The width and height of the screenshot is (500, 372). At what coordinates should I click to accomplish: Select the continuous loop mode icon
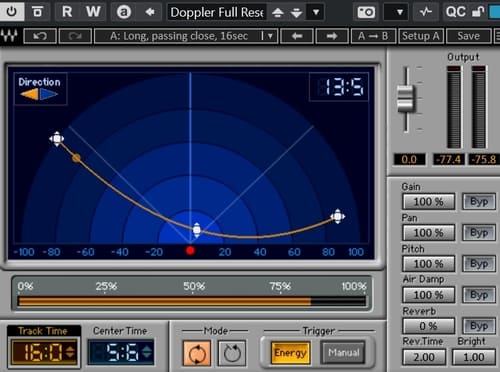(x=197, y=353)
